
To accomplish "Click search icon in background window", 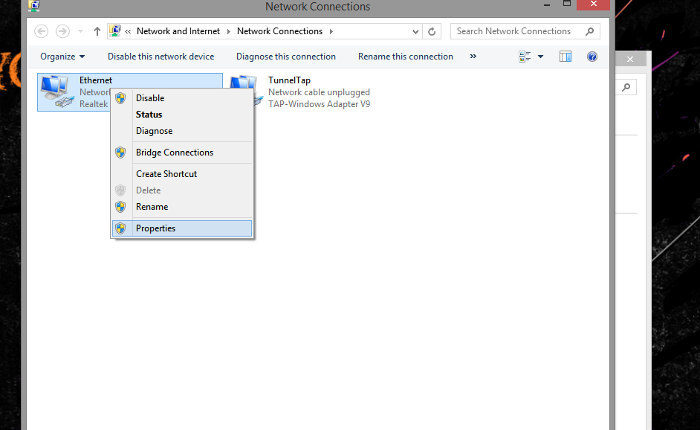I will 626,87.
